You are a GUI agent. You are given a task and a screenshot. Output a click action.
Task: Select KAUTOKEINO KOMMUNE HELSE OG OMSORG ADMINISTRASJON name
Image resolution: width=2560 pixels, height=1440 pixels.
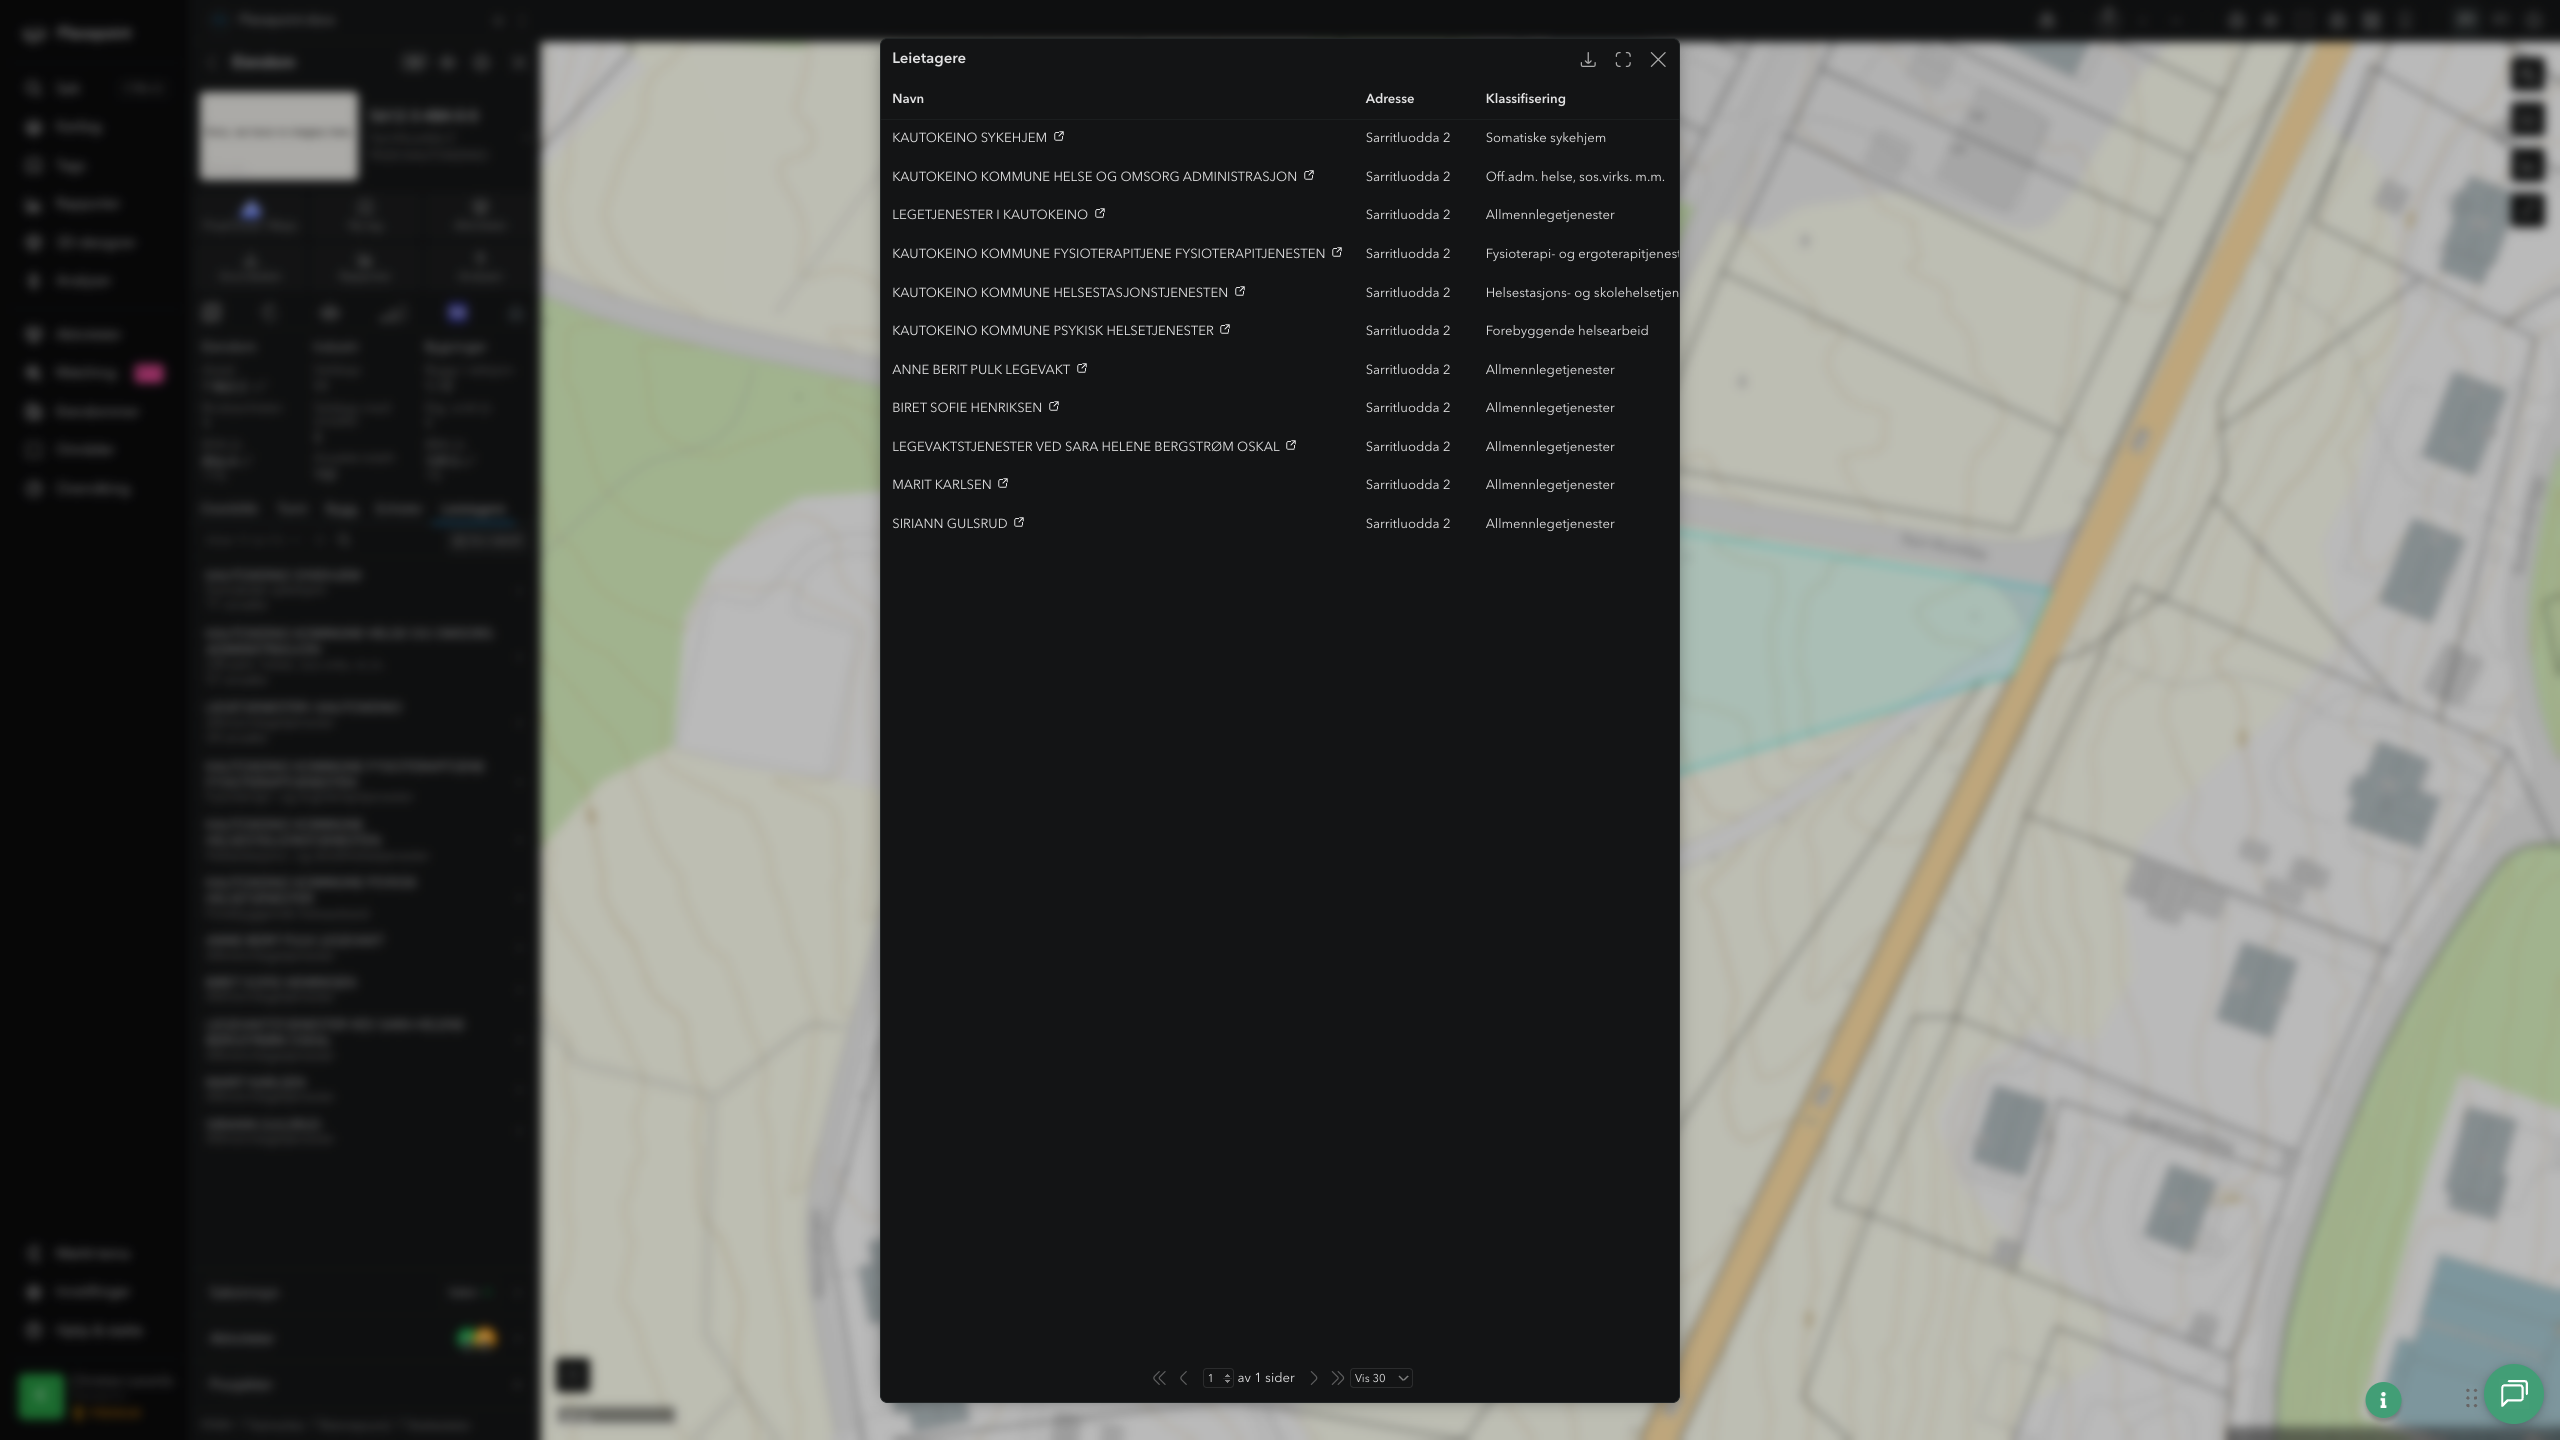(x=1094, y=177)
